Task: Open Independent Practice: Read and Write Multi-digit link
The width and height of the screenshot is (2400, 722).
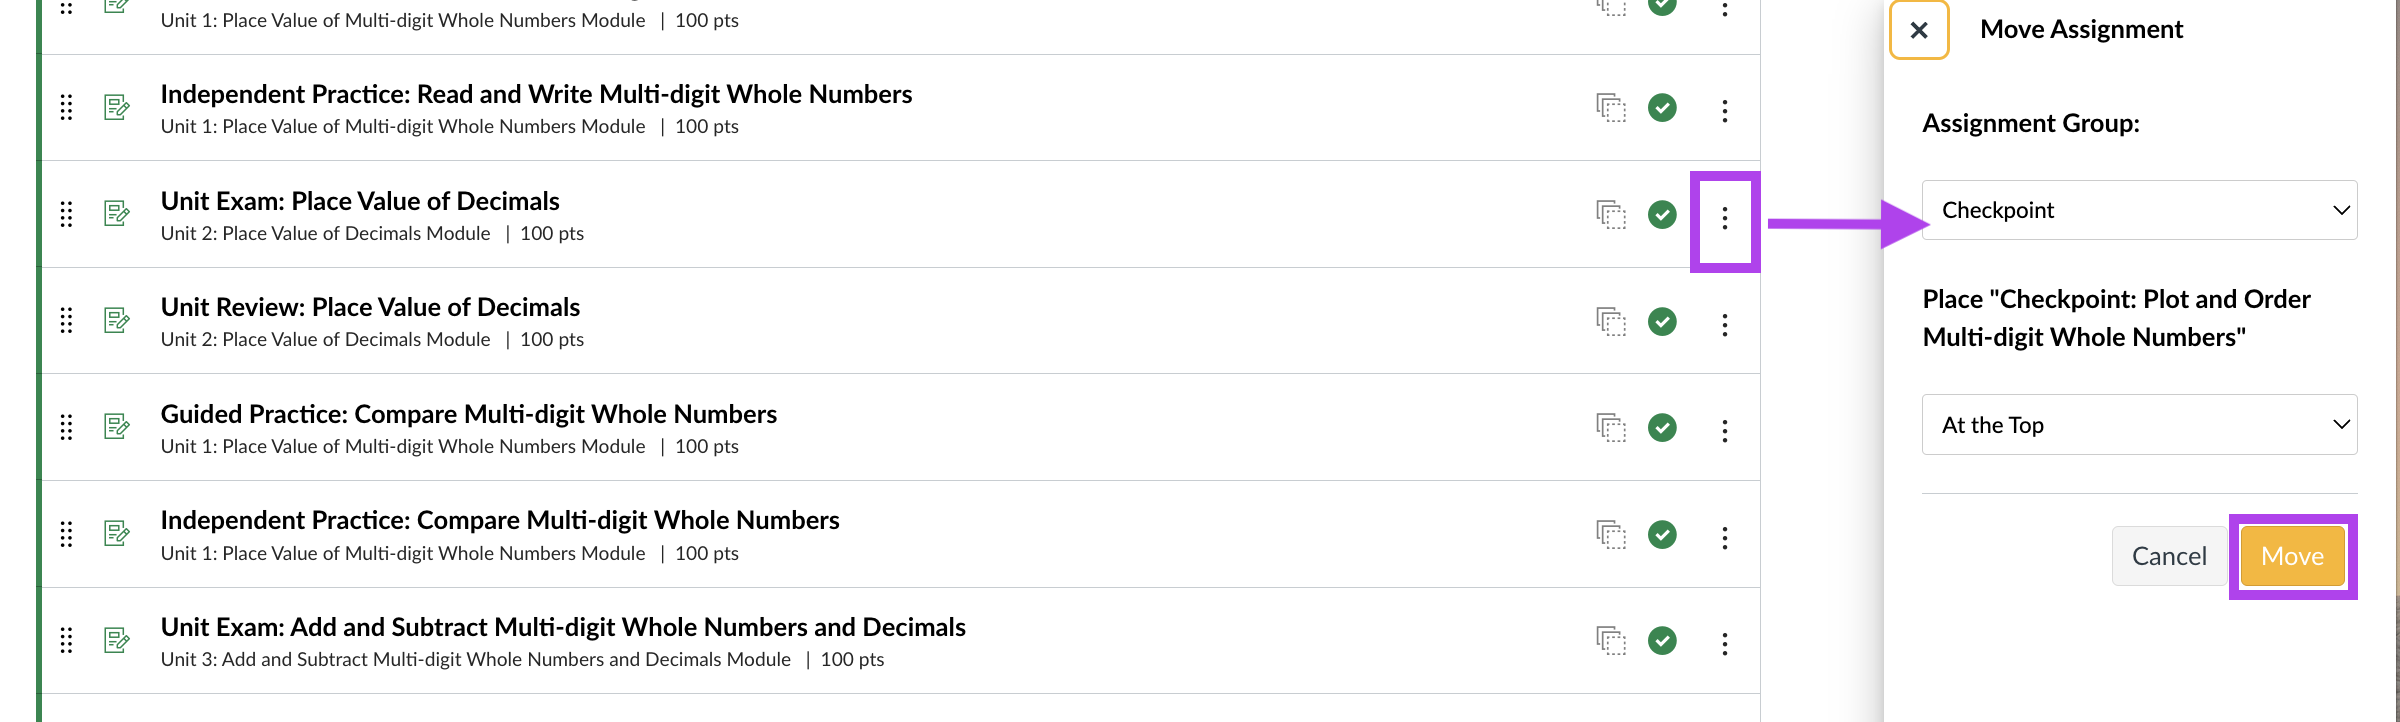Action: pyautogui.click(x=537, y=94)
